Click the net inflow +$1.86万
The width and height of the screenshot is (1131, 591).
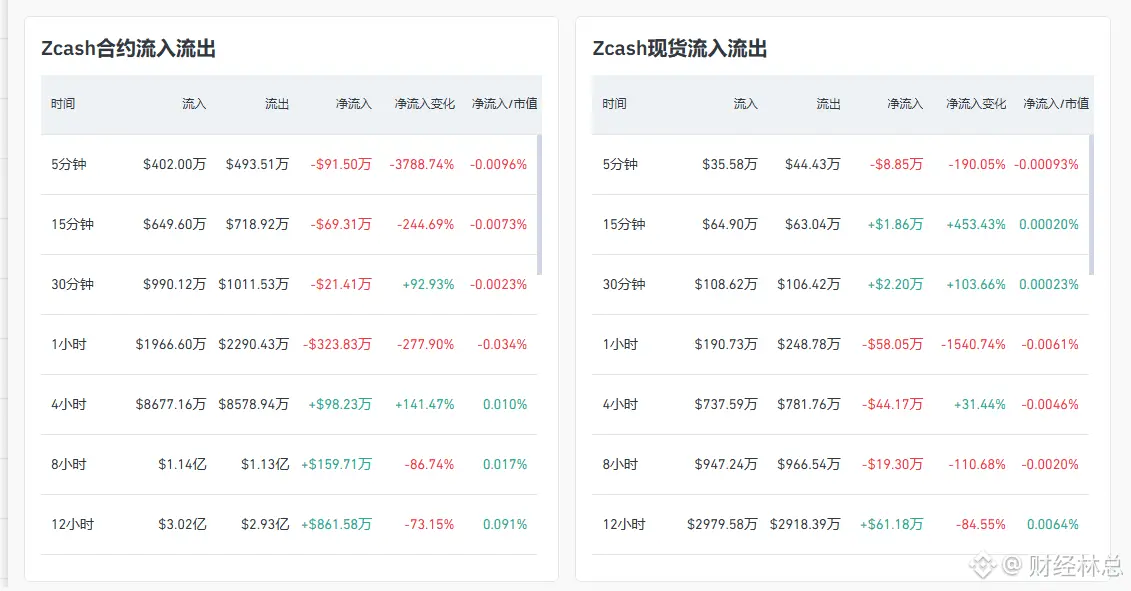(896, 224)
